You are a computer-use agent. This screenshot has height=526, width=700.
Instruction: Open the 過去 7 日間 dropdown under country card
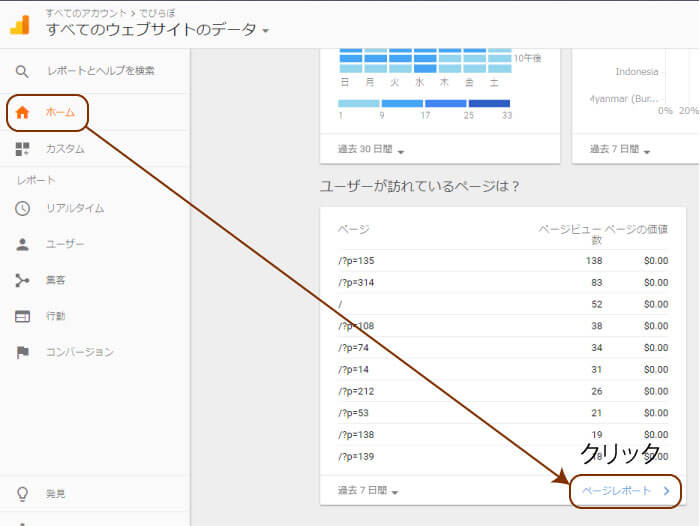pos(620,149)
